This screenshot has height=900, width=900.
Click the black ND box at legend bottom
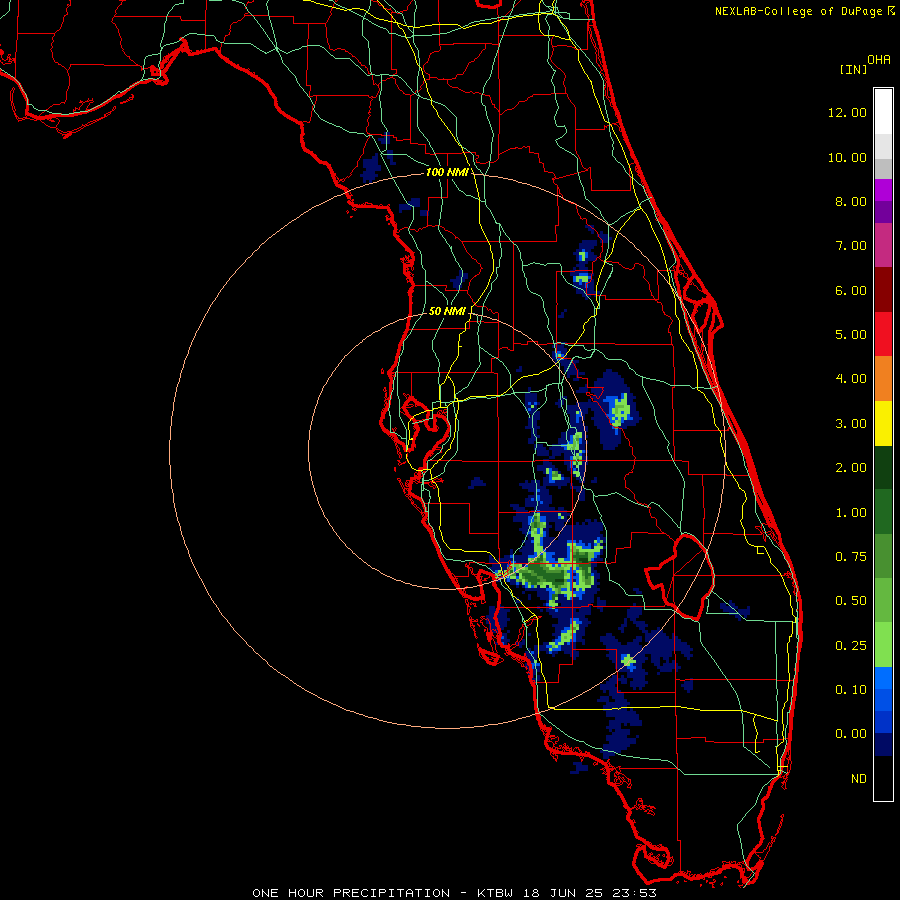pos(883,778)
